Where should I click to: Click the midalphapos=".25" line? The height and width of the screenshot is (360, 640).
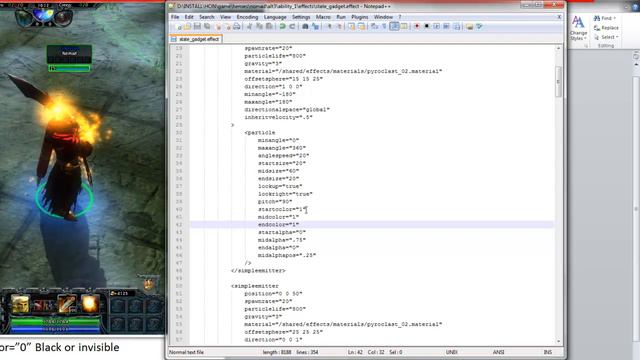click(287, 256)
